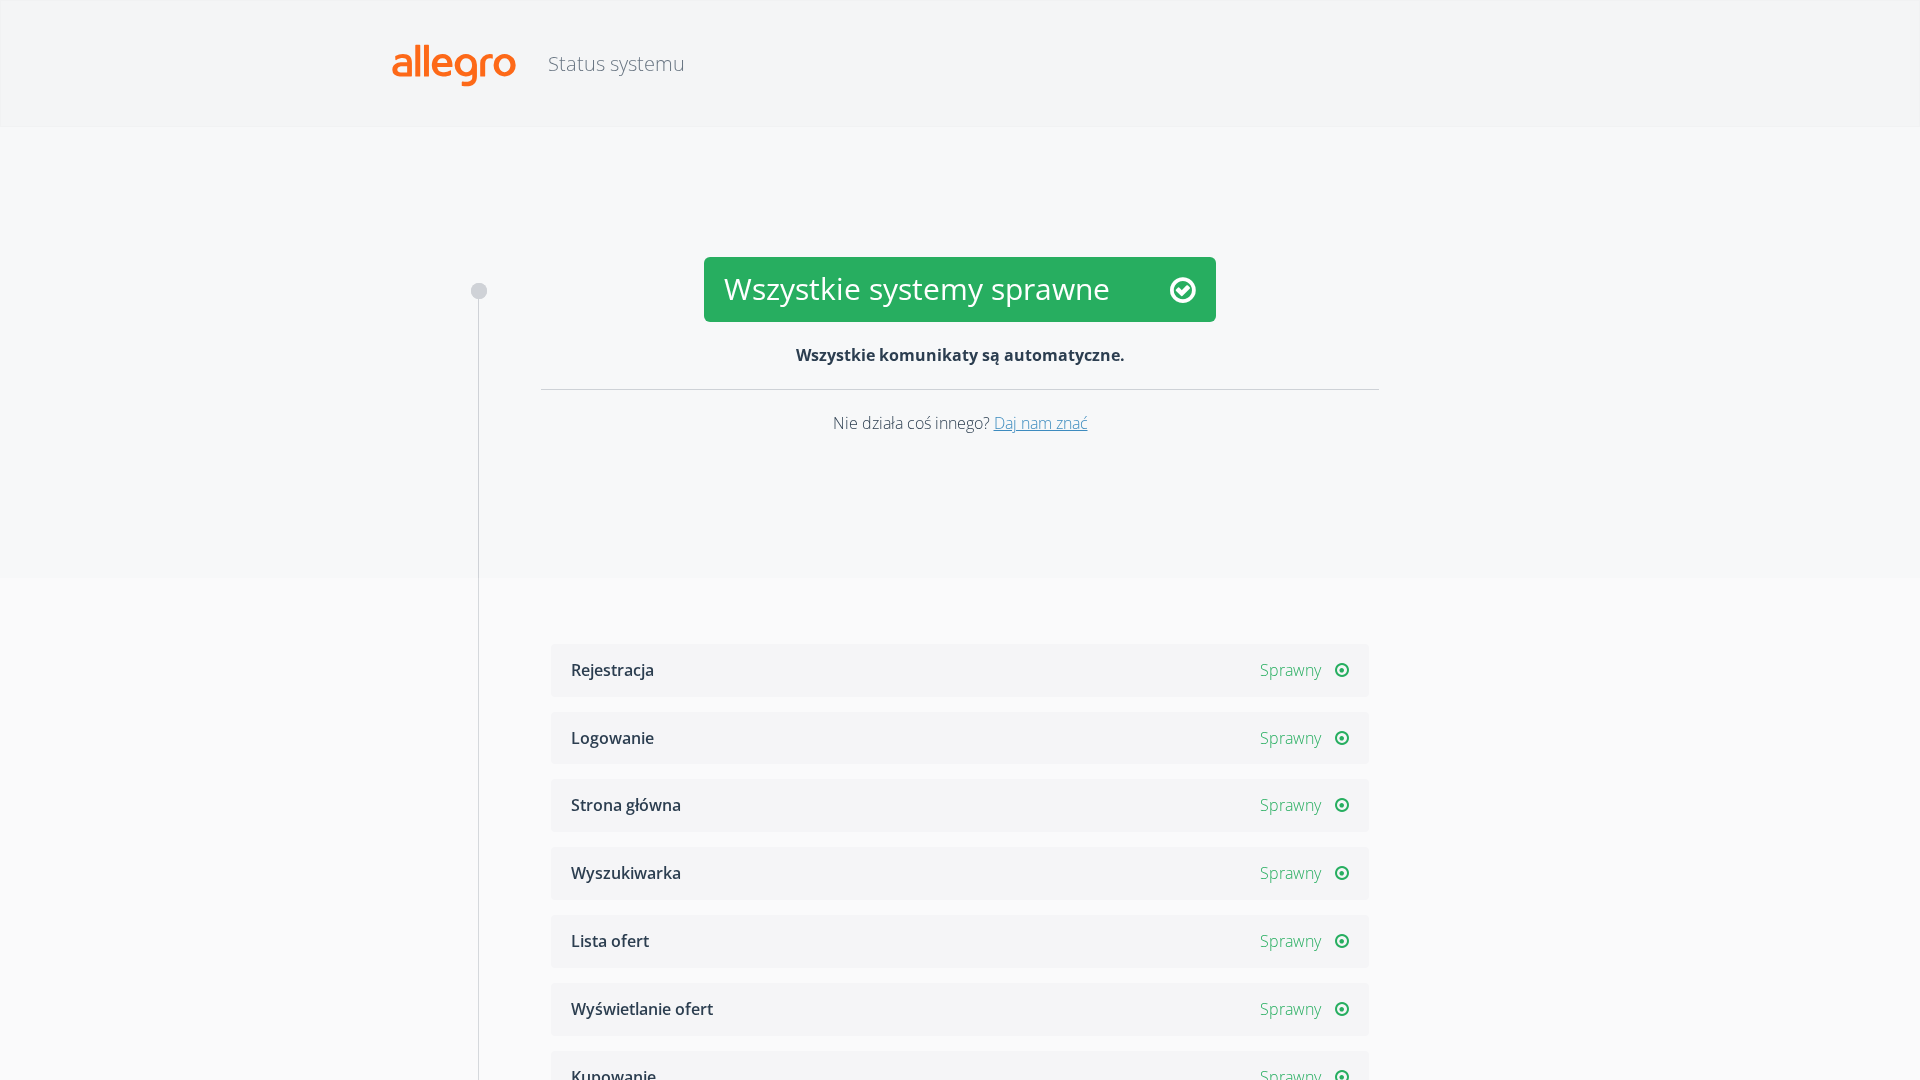The width and height of the screenshot is (1920, 1080).
Task: Click the Wszystkie komunikaty są automatyczne text
Action: (x=960, y=355)
